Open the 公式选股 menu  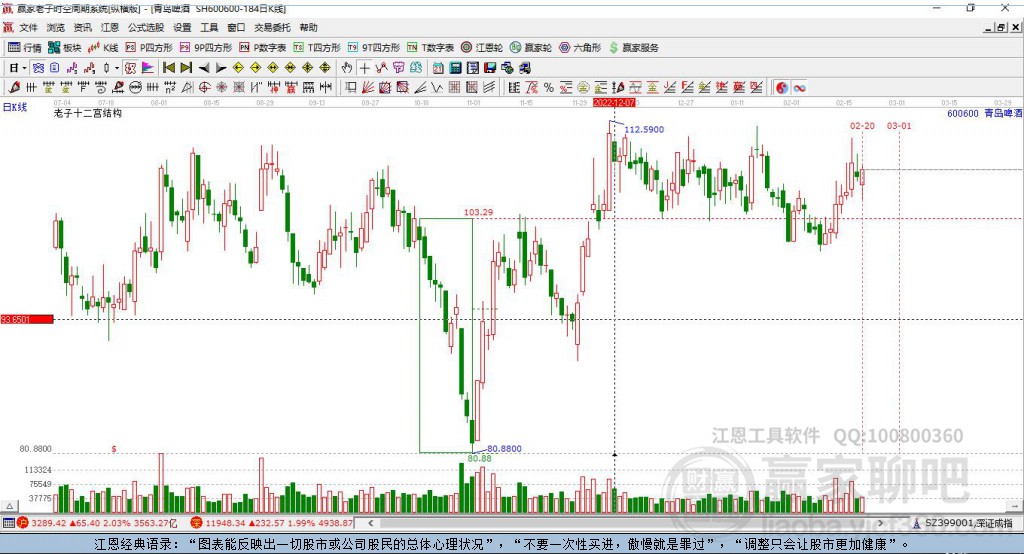tap(146, 27)
